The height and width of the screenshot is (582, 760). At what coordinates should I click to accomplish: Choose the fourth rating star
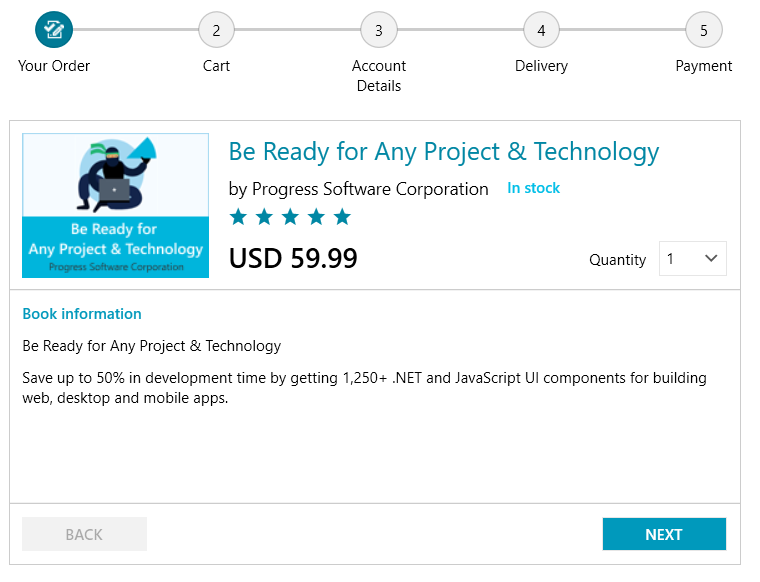(x=316, y=217)
